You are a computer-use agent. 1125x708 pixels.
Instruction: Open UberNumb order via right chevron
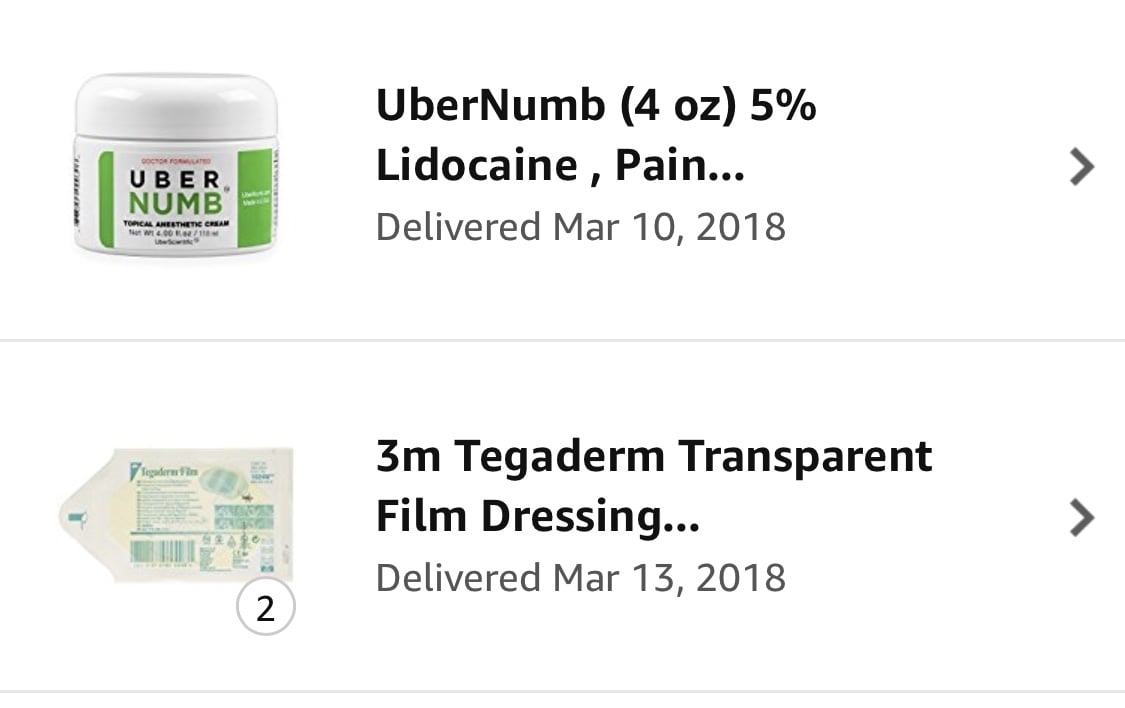pyautogui.click(x=1082, y=167)
